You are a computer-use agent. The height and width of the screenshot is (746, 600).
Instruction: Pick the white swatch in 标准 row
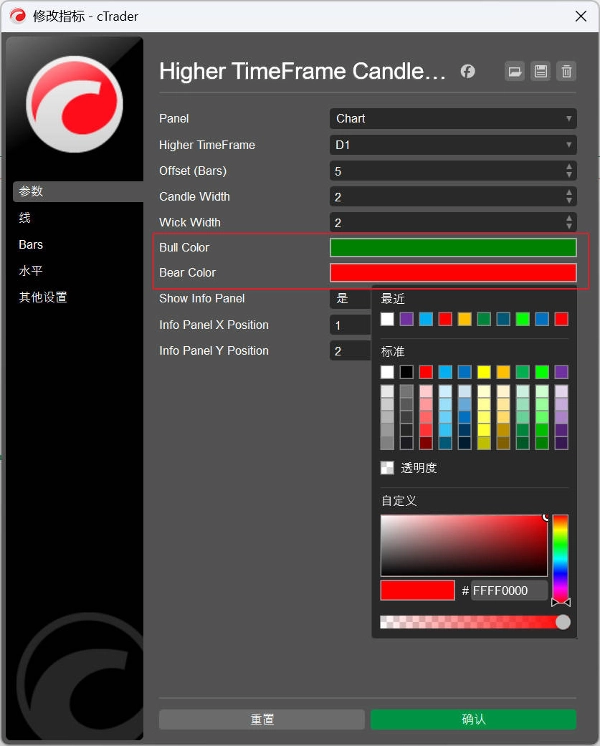click(387, 372)
